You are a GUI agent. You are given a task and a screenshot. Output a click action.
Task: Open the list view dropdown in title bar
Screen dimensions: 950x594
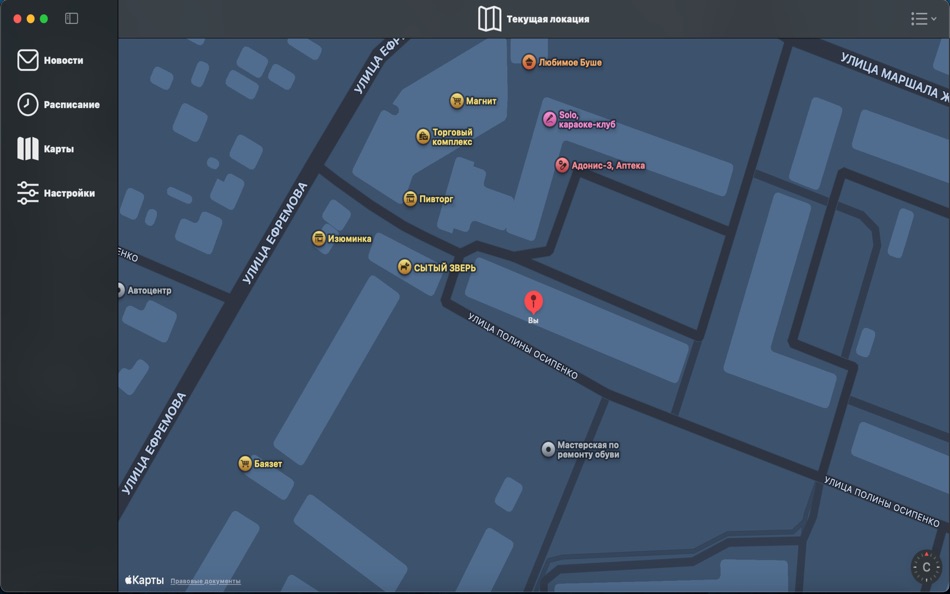(923, 19)
